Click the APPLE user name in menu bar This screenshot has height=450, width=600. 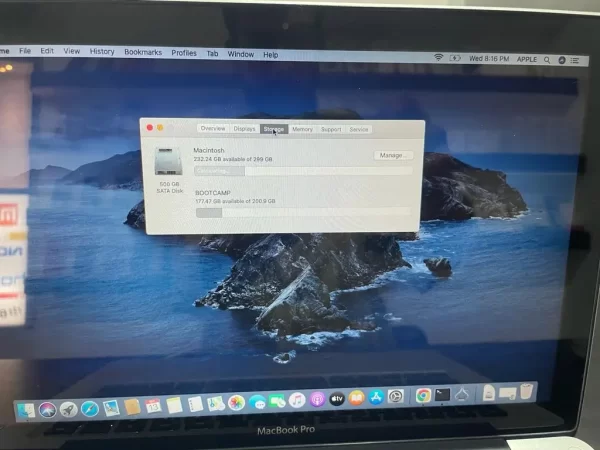click(527, 59)
